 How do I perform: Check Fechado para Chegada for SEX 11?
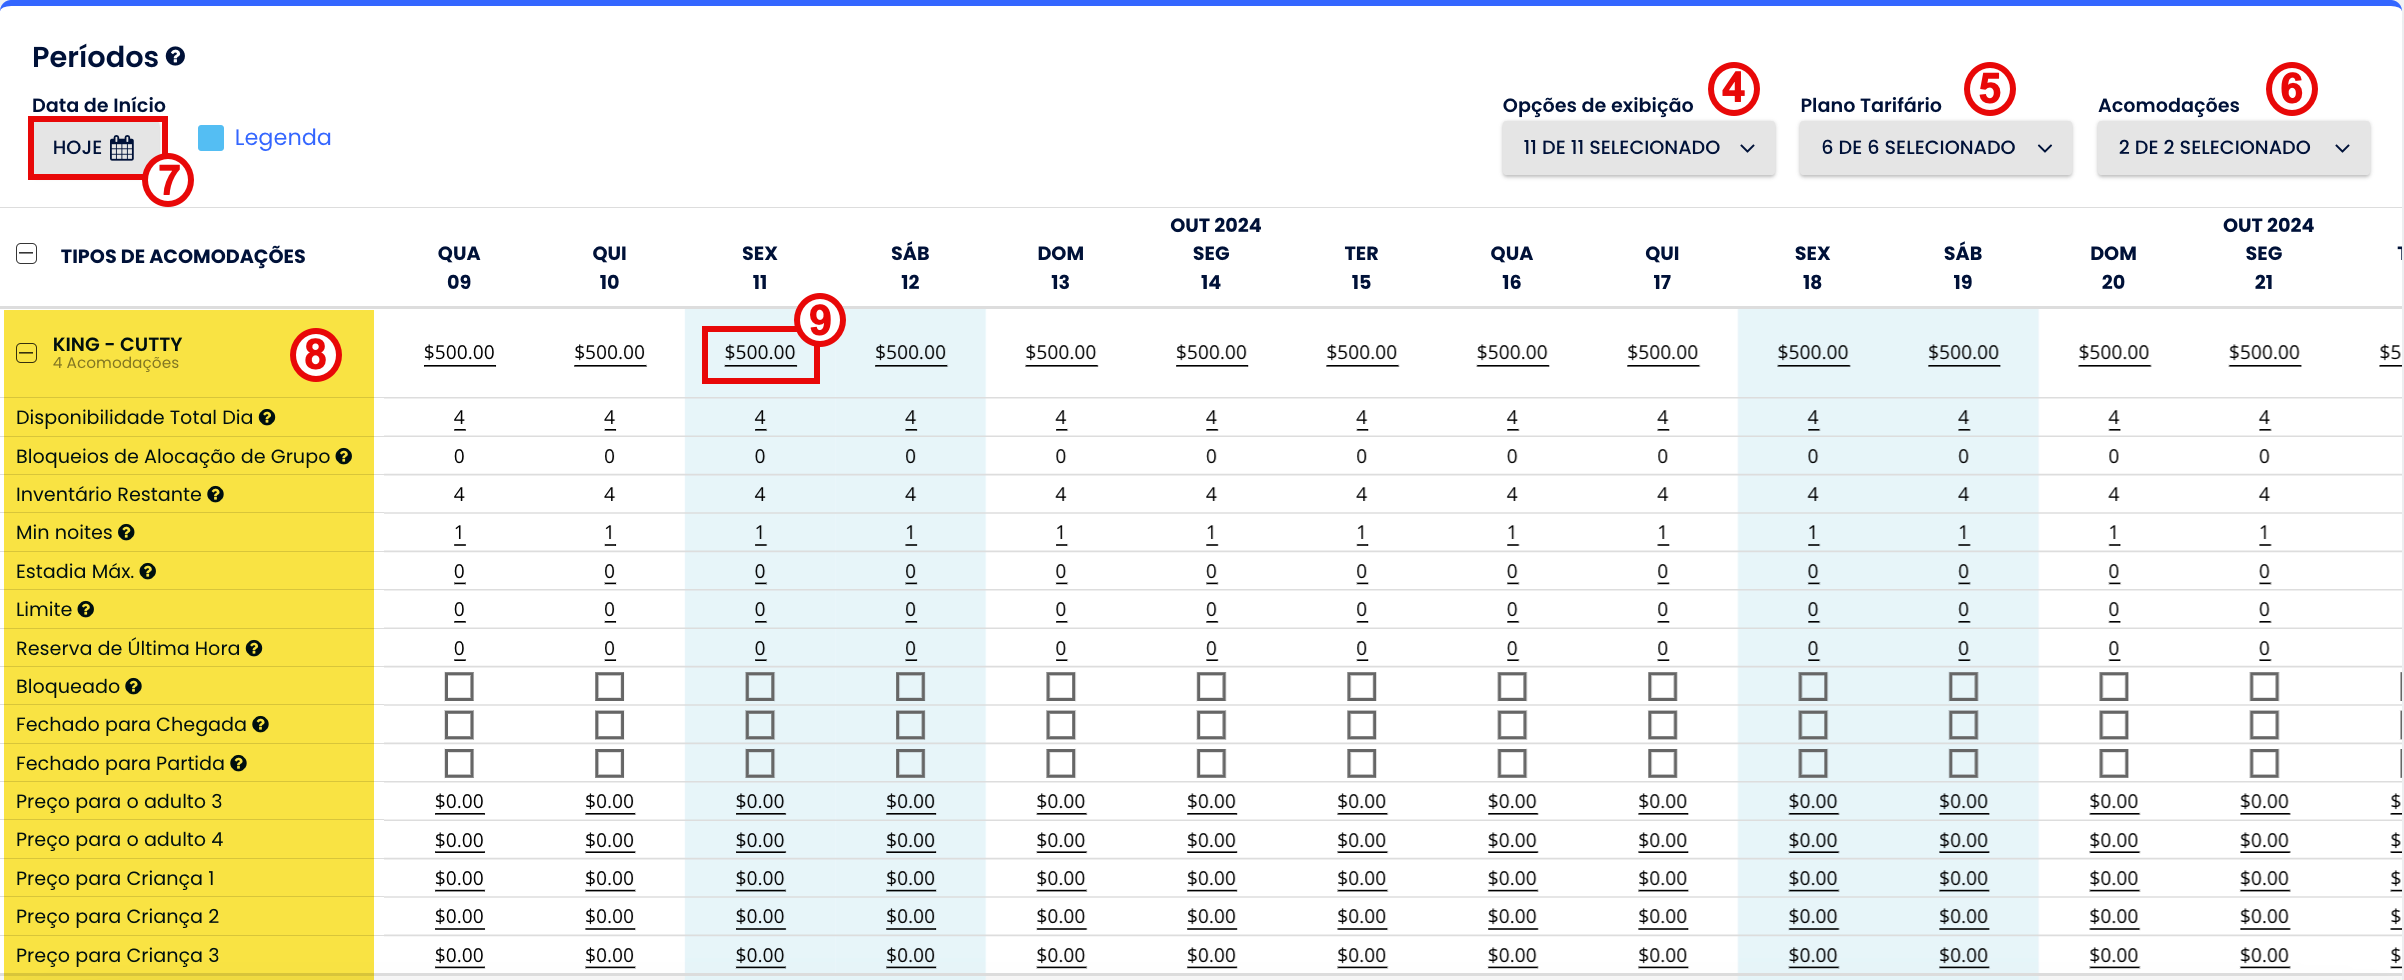coord(760,725)
